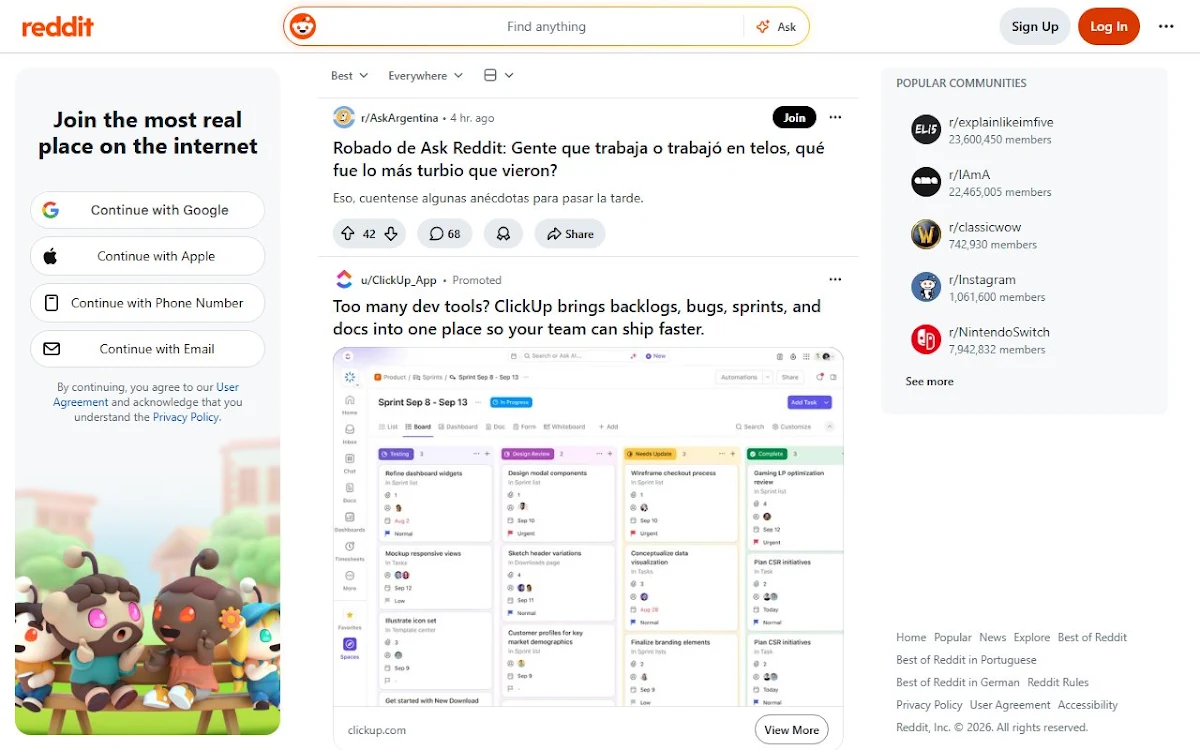Screen dimensions: 1200x750
Task: Open the ClickUp sprint board ad image
Action: tap(588, 527)
